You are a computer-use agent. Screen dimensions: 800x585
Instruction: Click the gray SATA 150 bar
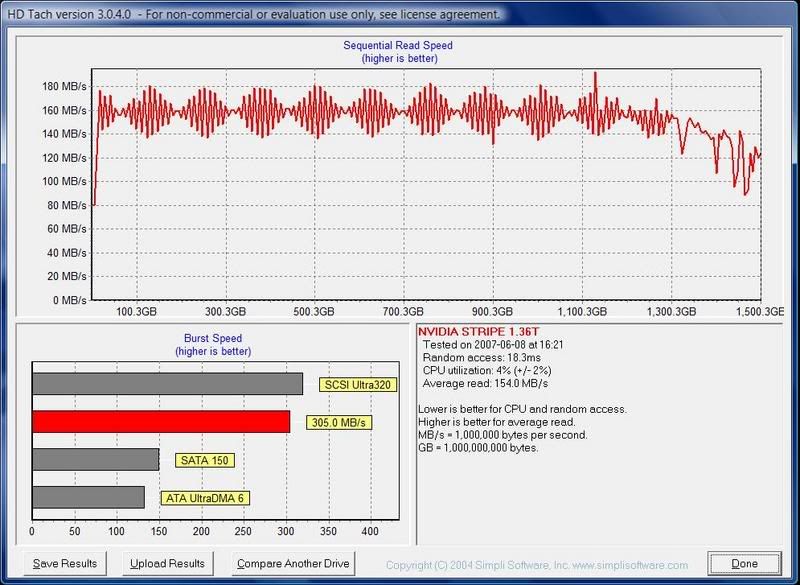pyautogui.click(x=95, y=459)
